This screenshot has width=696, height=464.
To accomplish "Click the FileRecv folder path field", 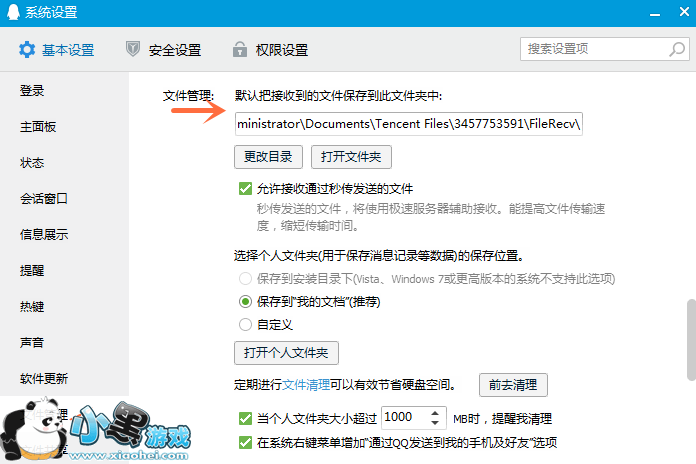I will click(408, 124).
